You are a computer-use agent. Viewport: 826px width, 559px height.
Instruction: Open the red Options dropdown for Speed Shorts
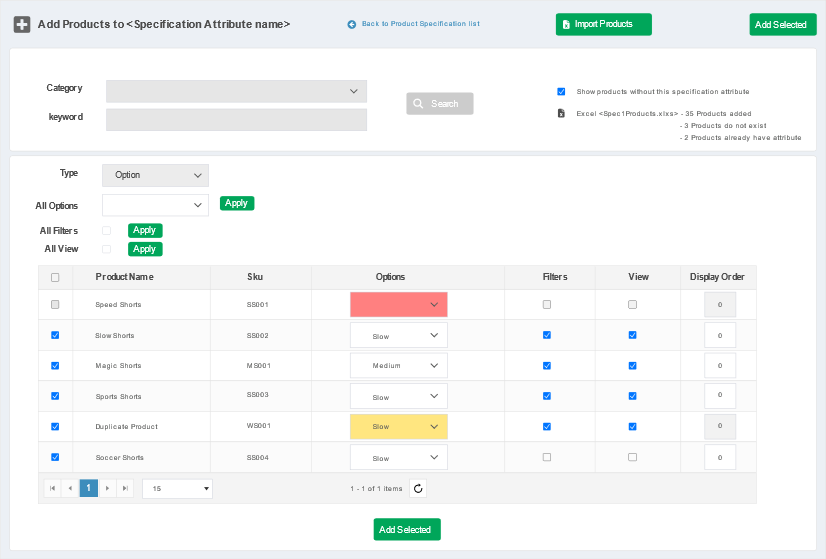click(398, 305)
